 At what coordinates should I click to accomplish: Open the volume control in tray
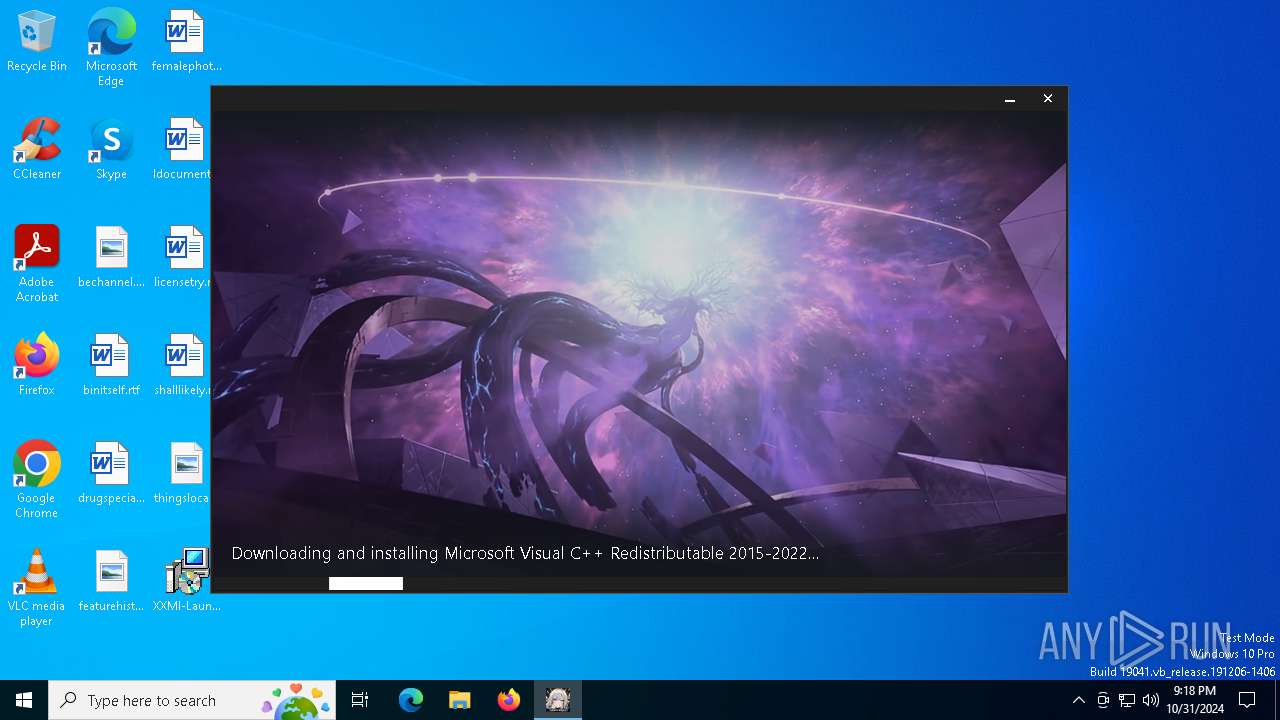pyautogui.click(x=1151, y=700)
